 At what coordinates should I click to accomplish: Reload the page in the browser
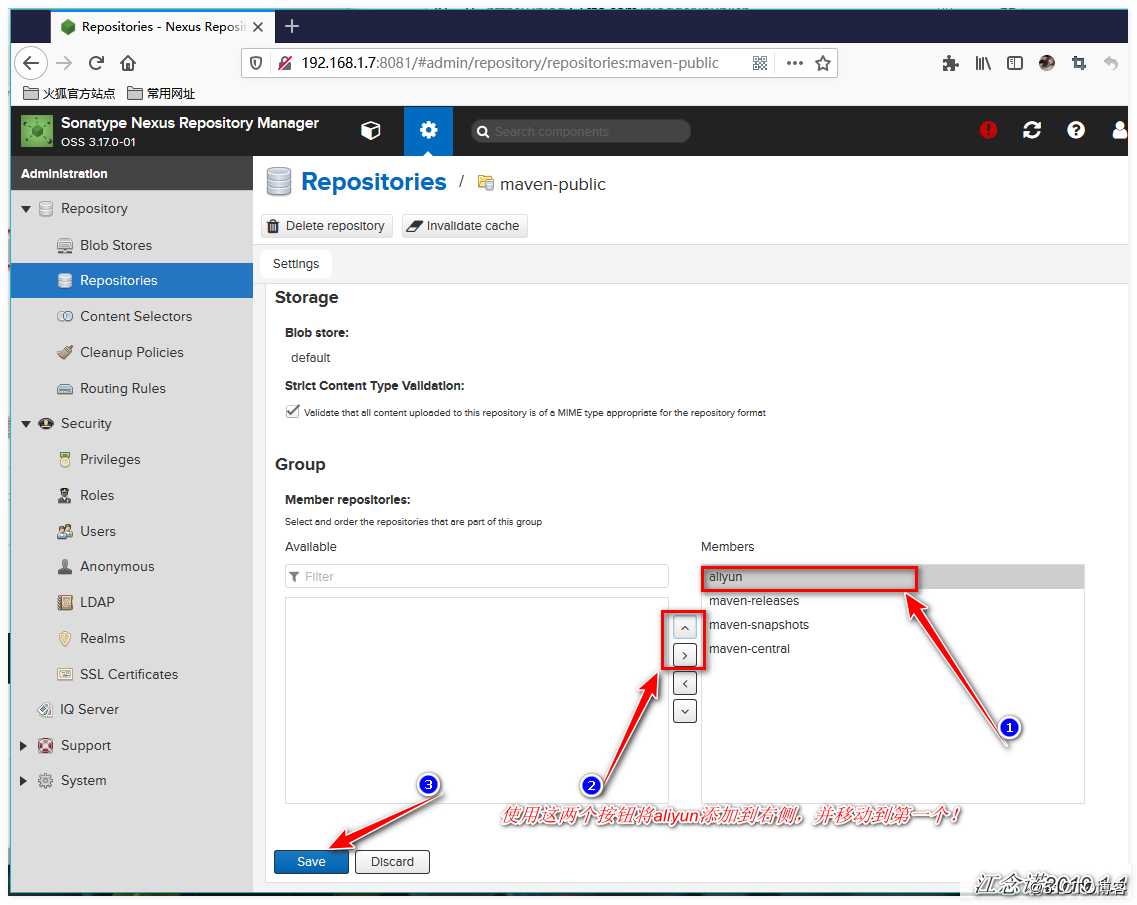pos(96,63)
